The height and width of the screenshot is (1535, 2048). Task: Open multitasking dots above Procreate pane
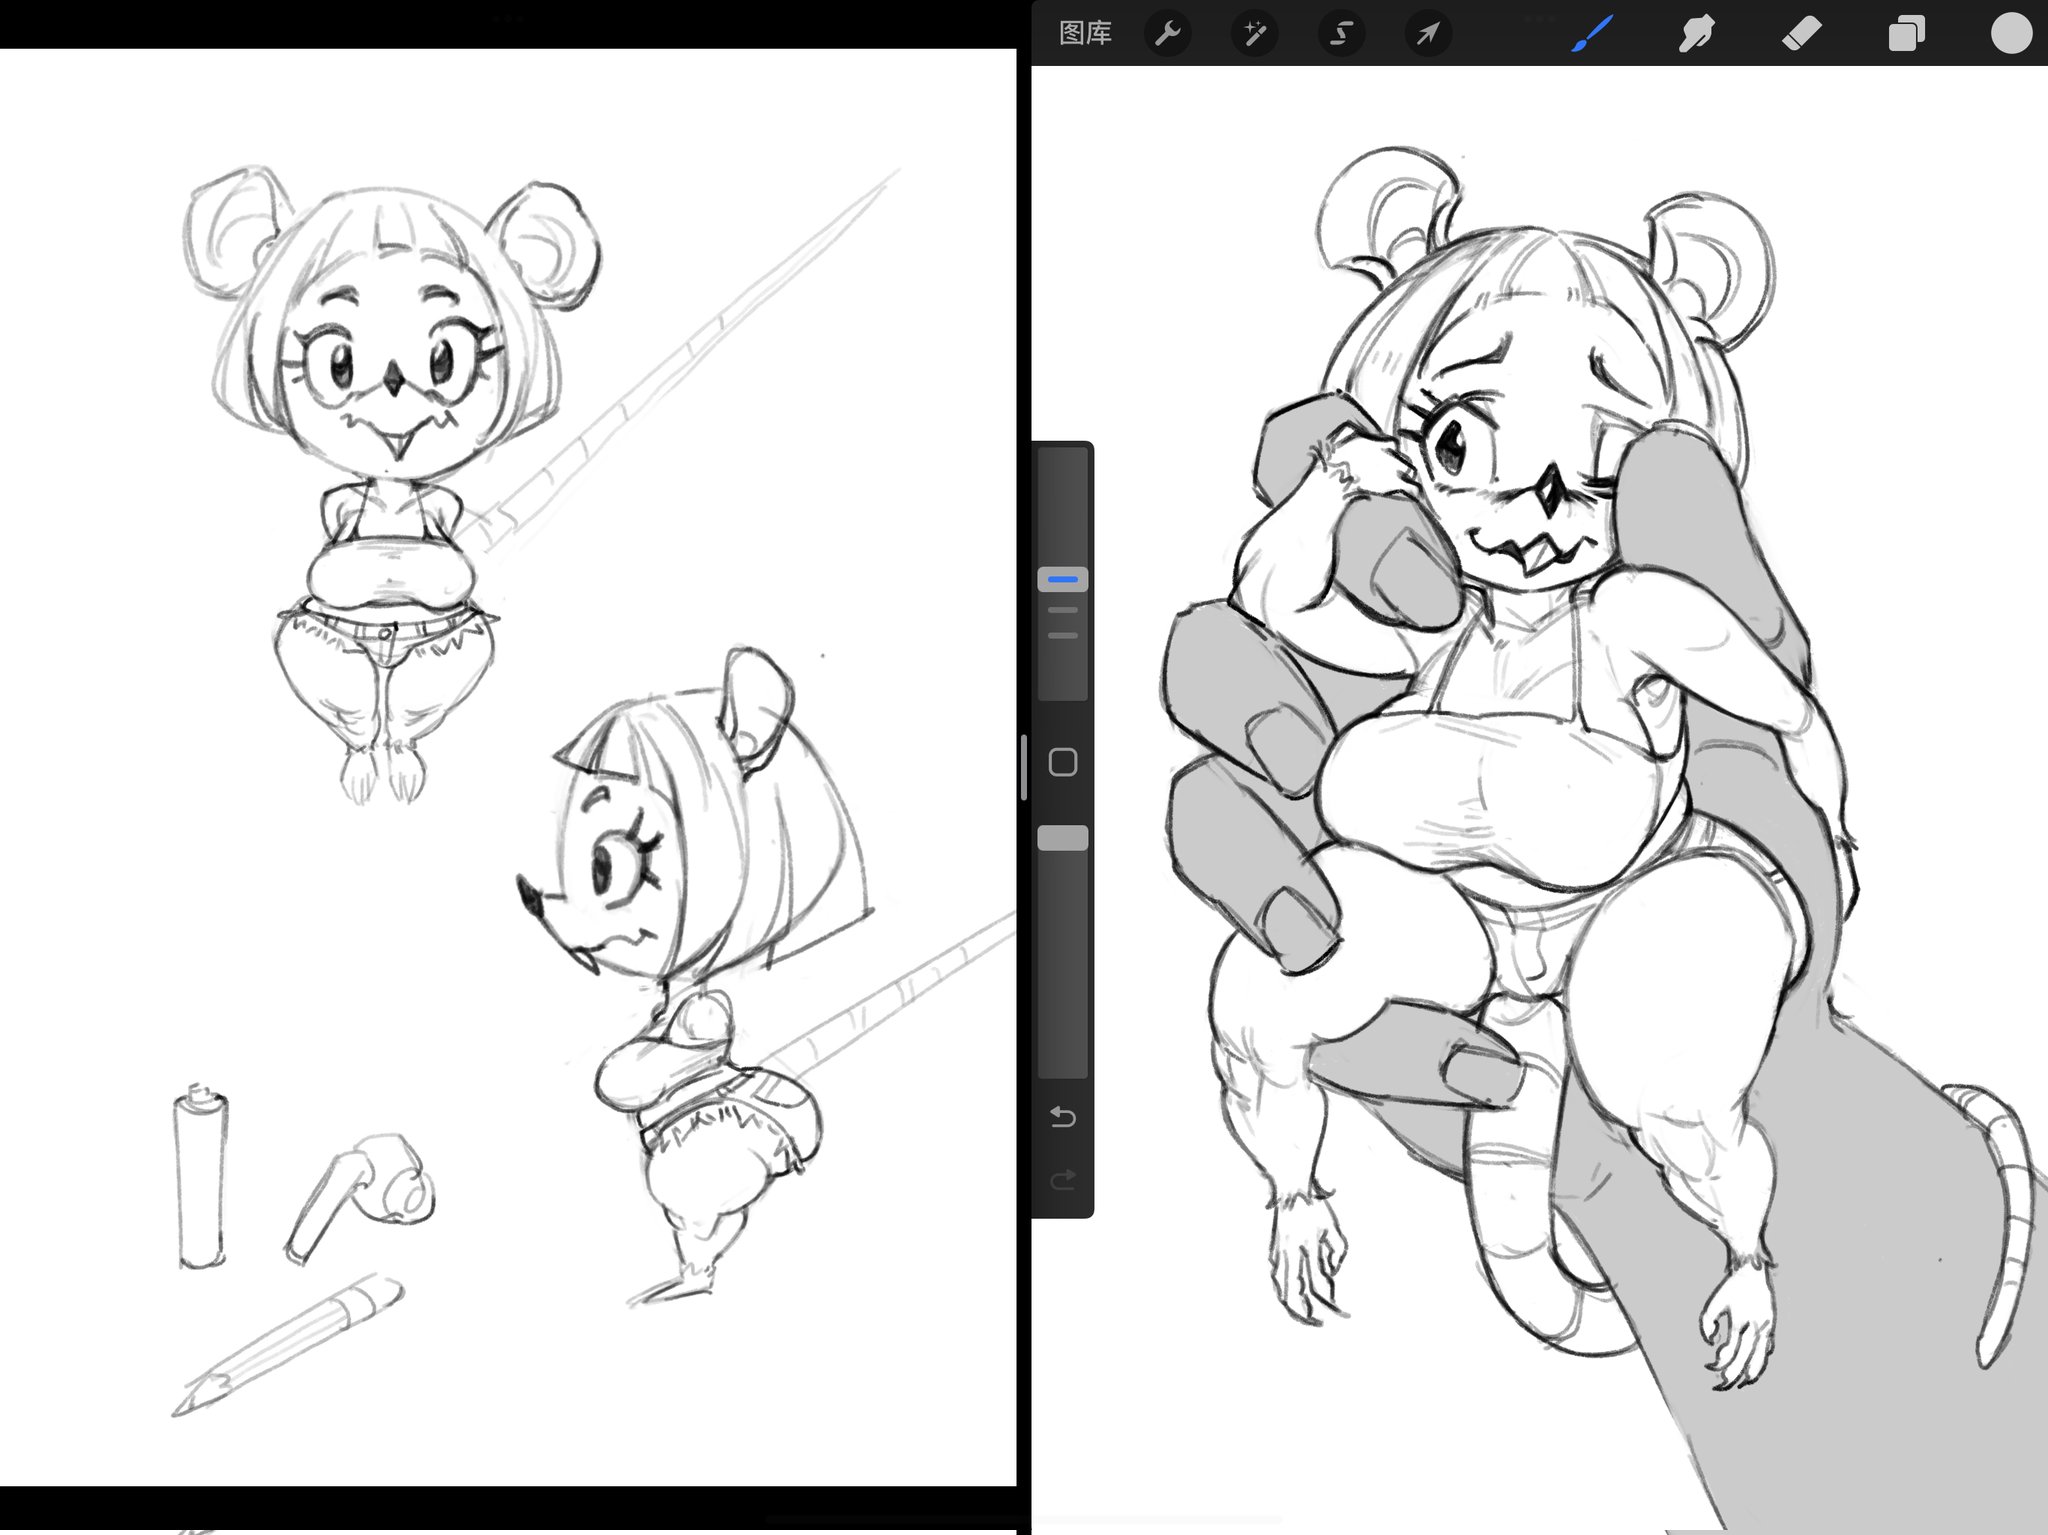tap(1540, 18)
